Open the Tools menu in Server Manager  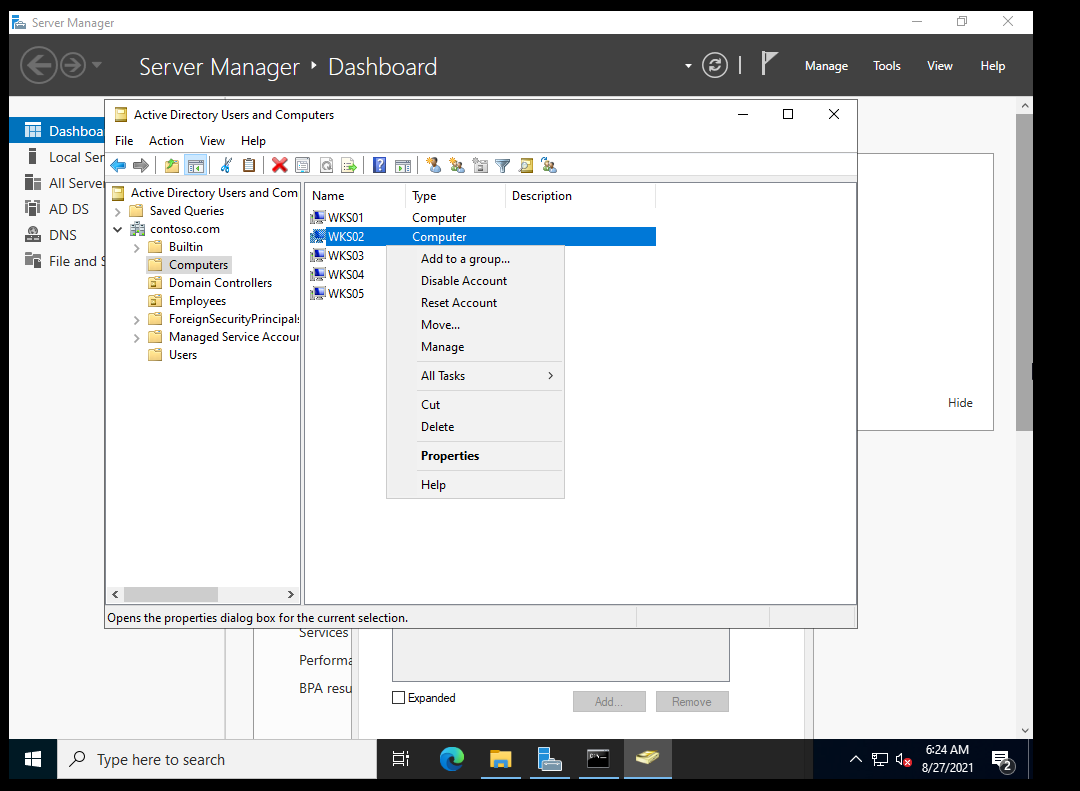886,66
